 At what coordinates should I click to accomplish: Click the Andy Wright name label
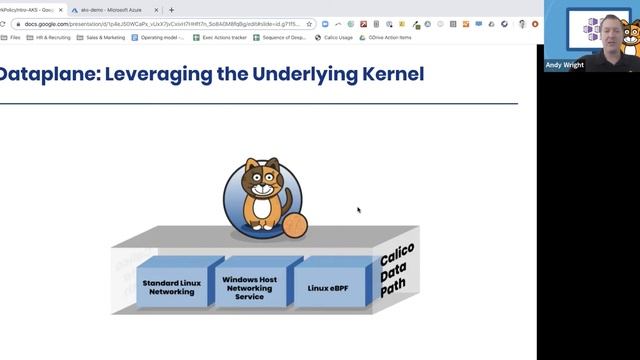click(x=564, y=65)
